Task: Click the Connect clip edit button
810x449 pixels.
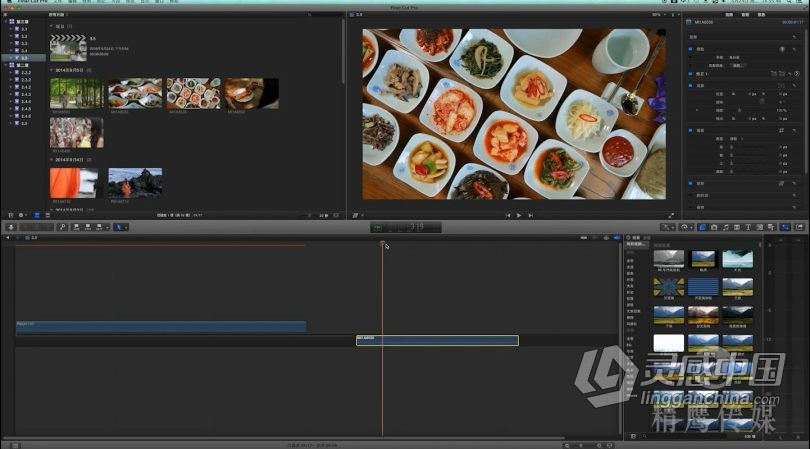Action: 76,227
